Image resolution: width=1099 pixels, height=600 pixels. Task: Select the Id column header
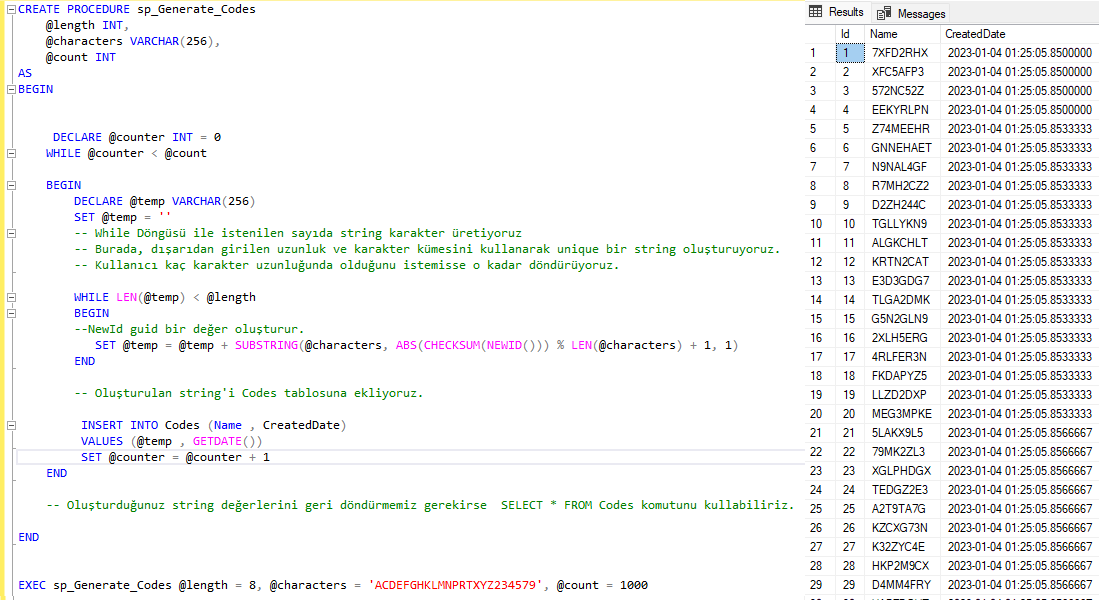click(x=849, y=34)
